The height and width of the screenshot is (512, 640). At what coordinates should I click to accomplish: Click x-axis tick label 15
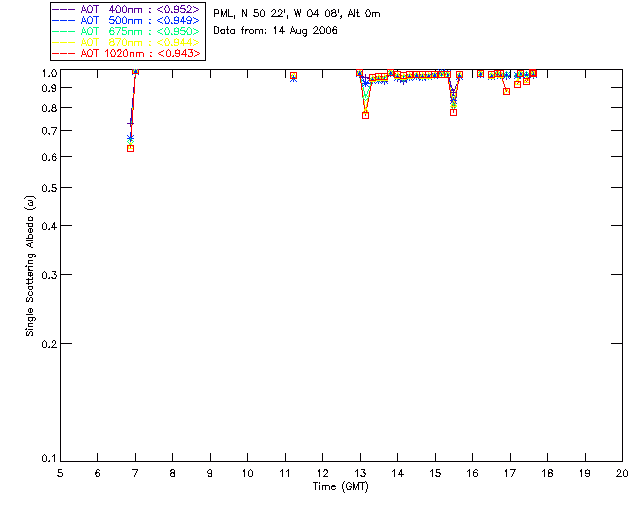435,473
